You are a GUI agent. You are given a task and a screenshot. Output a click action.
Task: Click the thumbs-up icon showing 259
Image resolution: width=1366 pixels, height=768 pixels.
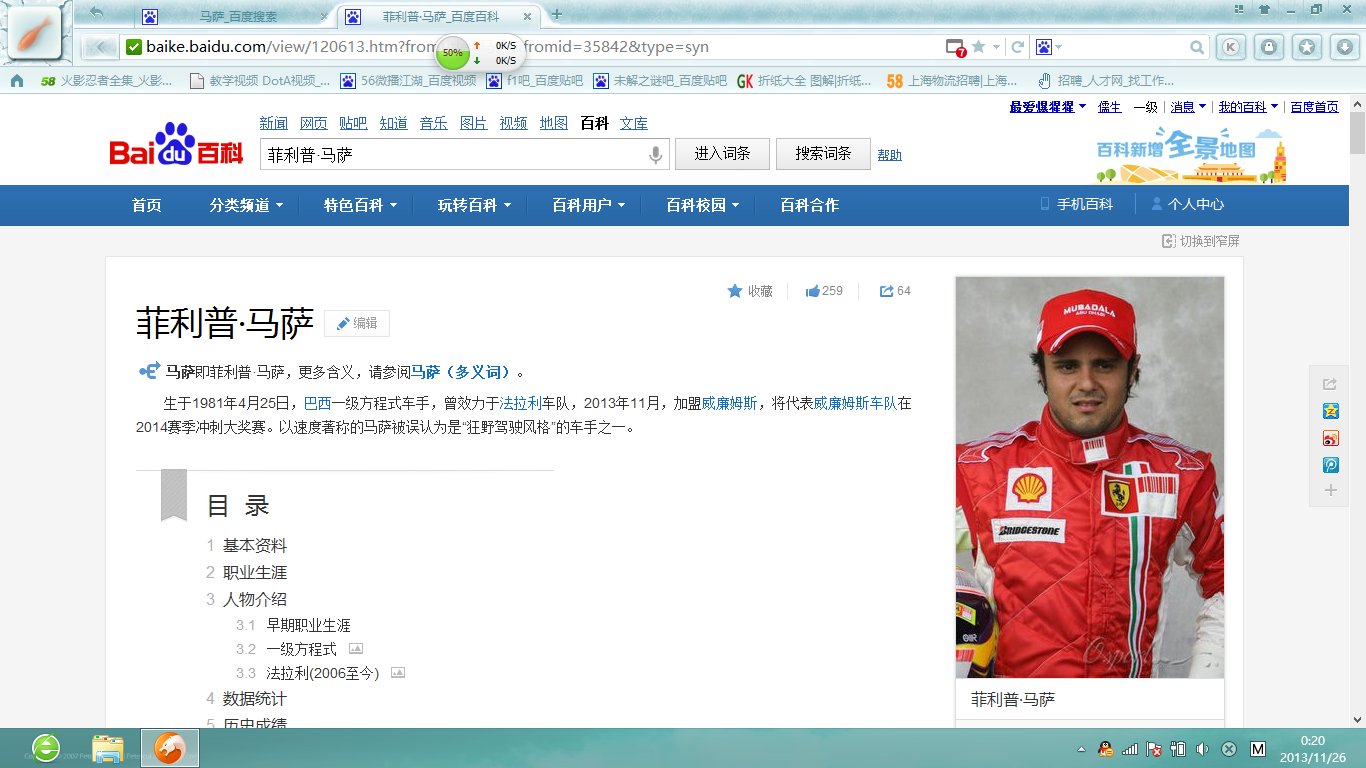(x=812, y=291)
